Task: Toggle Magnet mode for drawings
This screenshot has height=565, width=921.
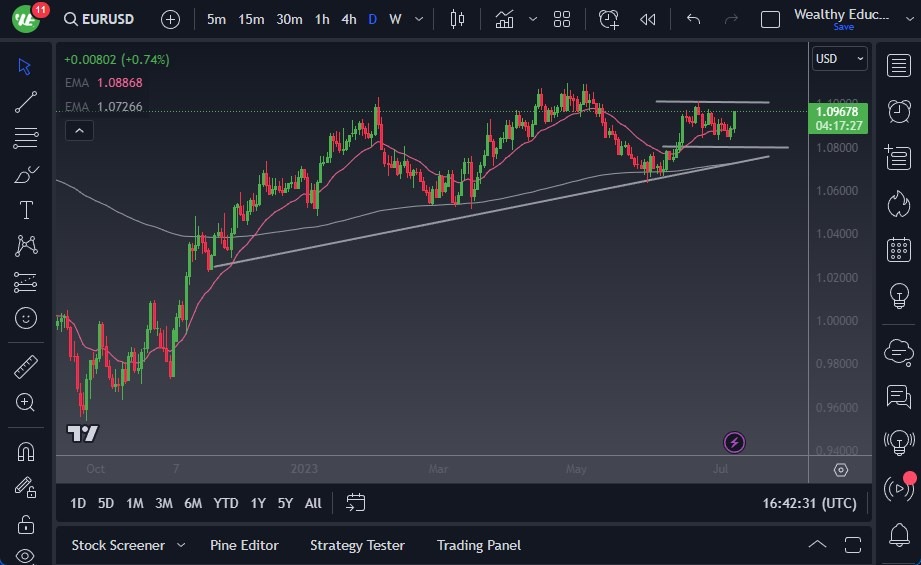Action: 26,451
